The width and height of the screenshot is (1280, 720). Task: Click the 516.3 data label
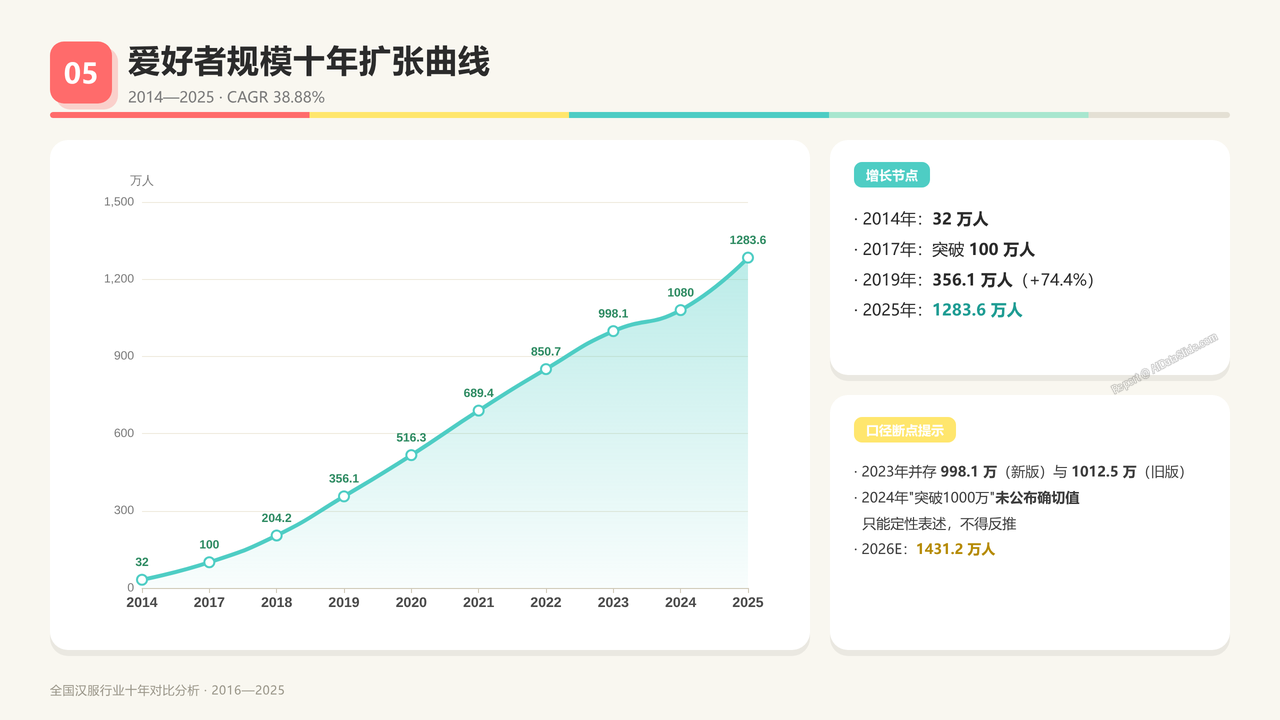pyautogui.click(x=411, y=438)
